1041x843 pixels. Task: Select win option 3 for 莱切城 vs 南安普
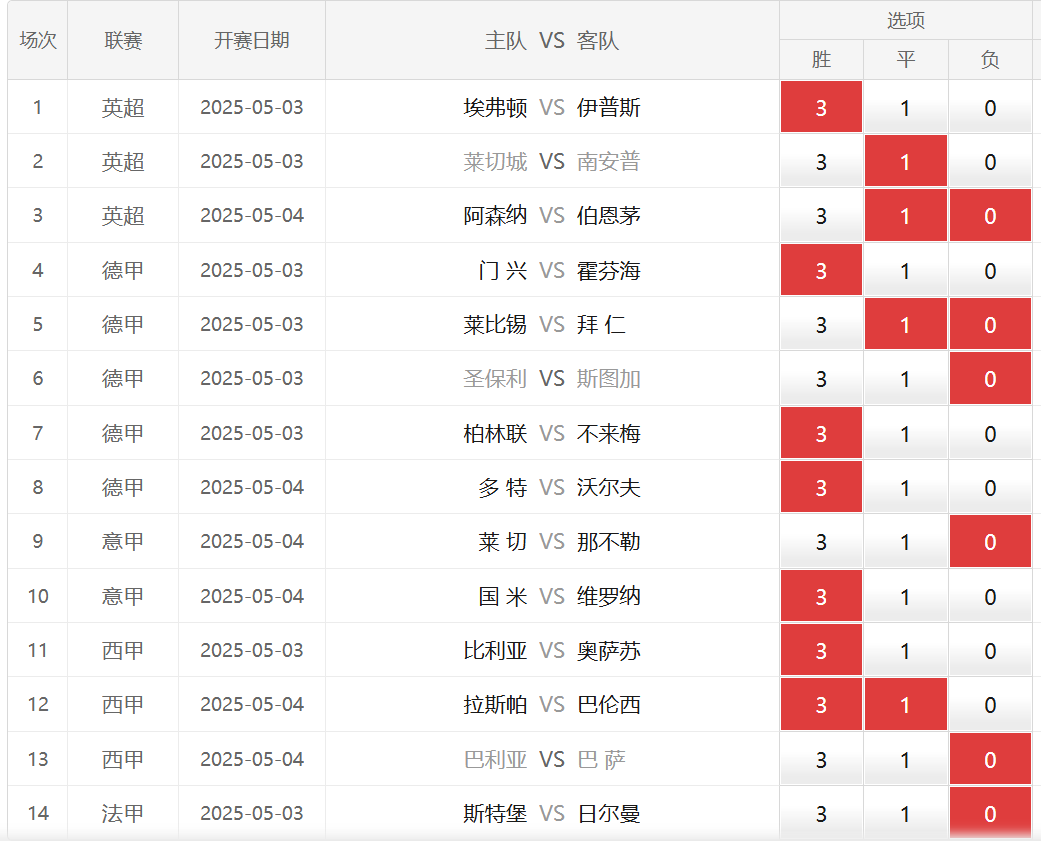tap(821, 161)
